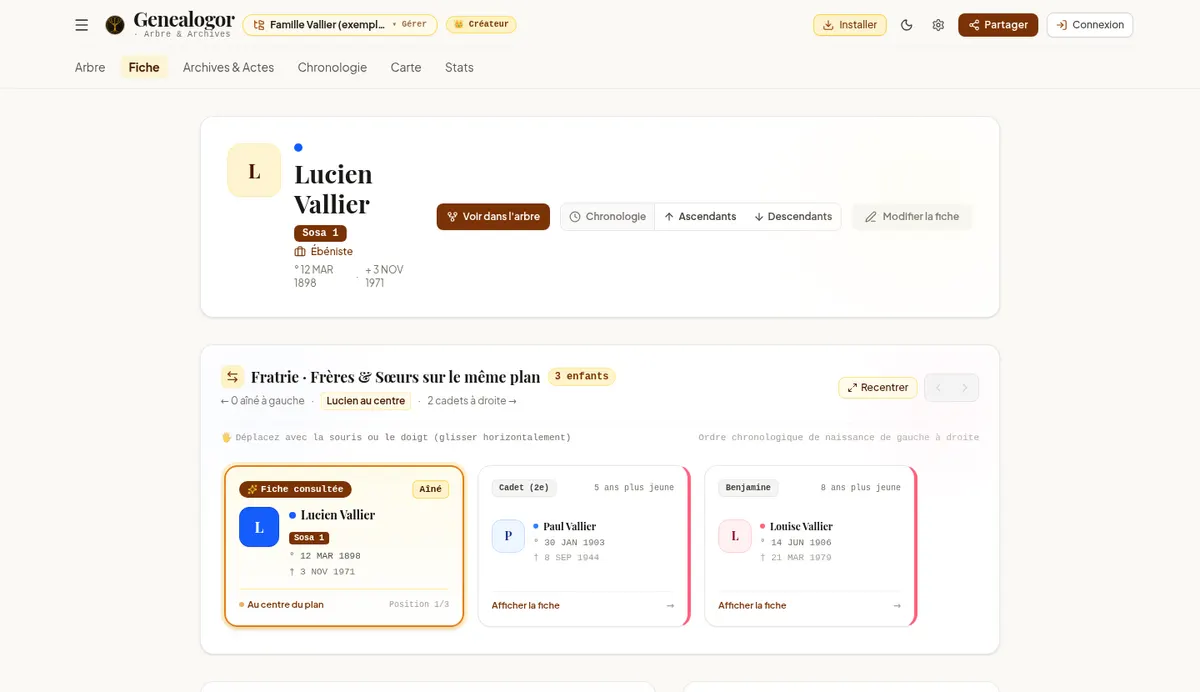
Task: Open Afficher la fiche for Louise Vallier
Action: tap(752, 606)
